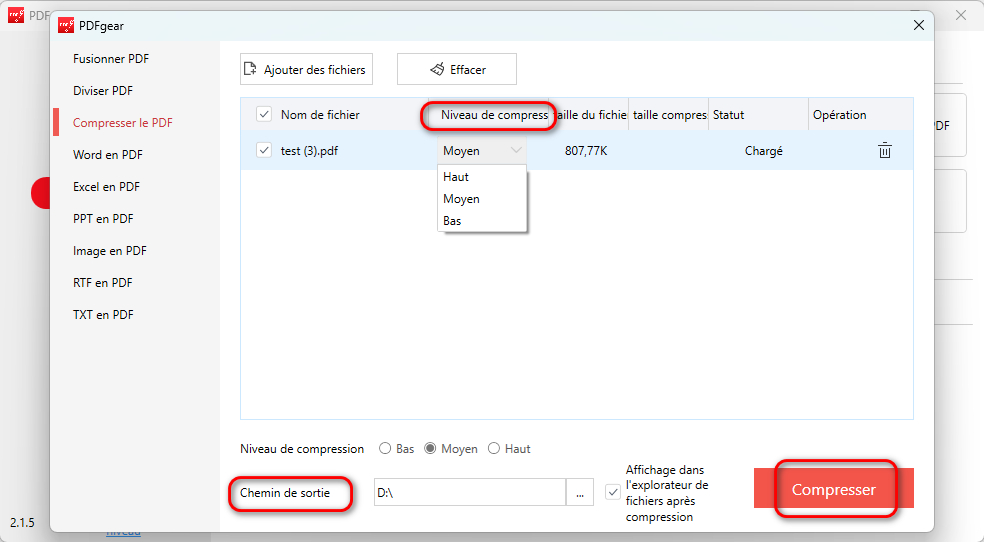Close the PDFgear dialog window
This screenshot has height=542, width=984.
click(x=919, y=25)
